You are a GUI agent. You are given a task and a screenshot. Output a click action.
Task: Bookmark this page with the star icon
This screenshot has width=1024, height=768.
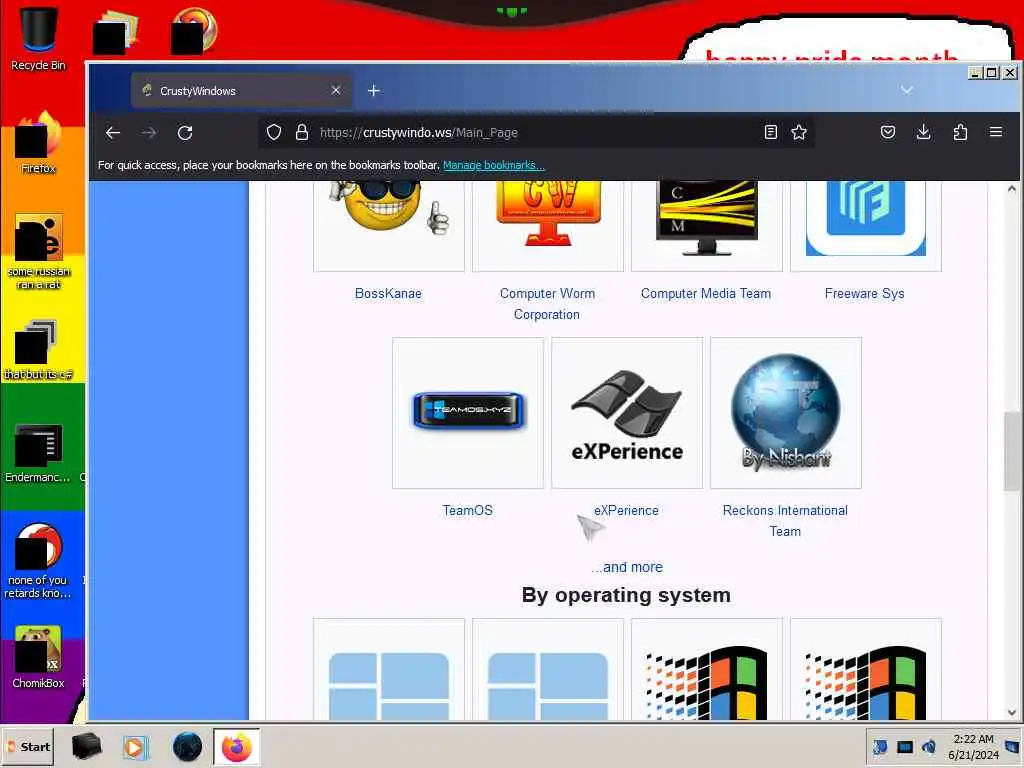point(799,133)
